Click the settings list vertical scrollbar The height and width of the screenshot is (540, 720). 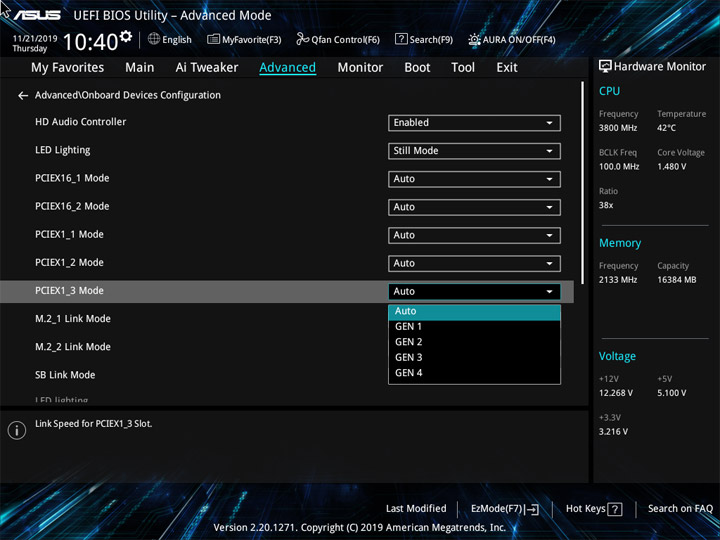[x=582, y=183]
